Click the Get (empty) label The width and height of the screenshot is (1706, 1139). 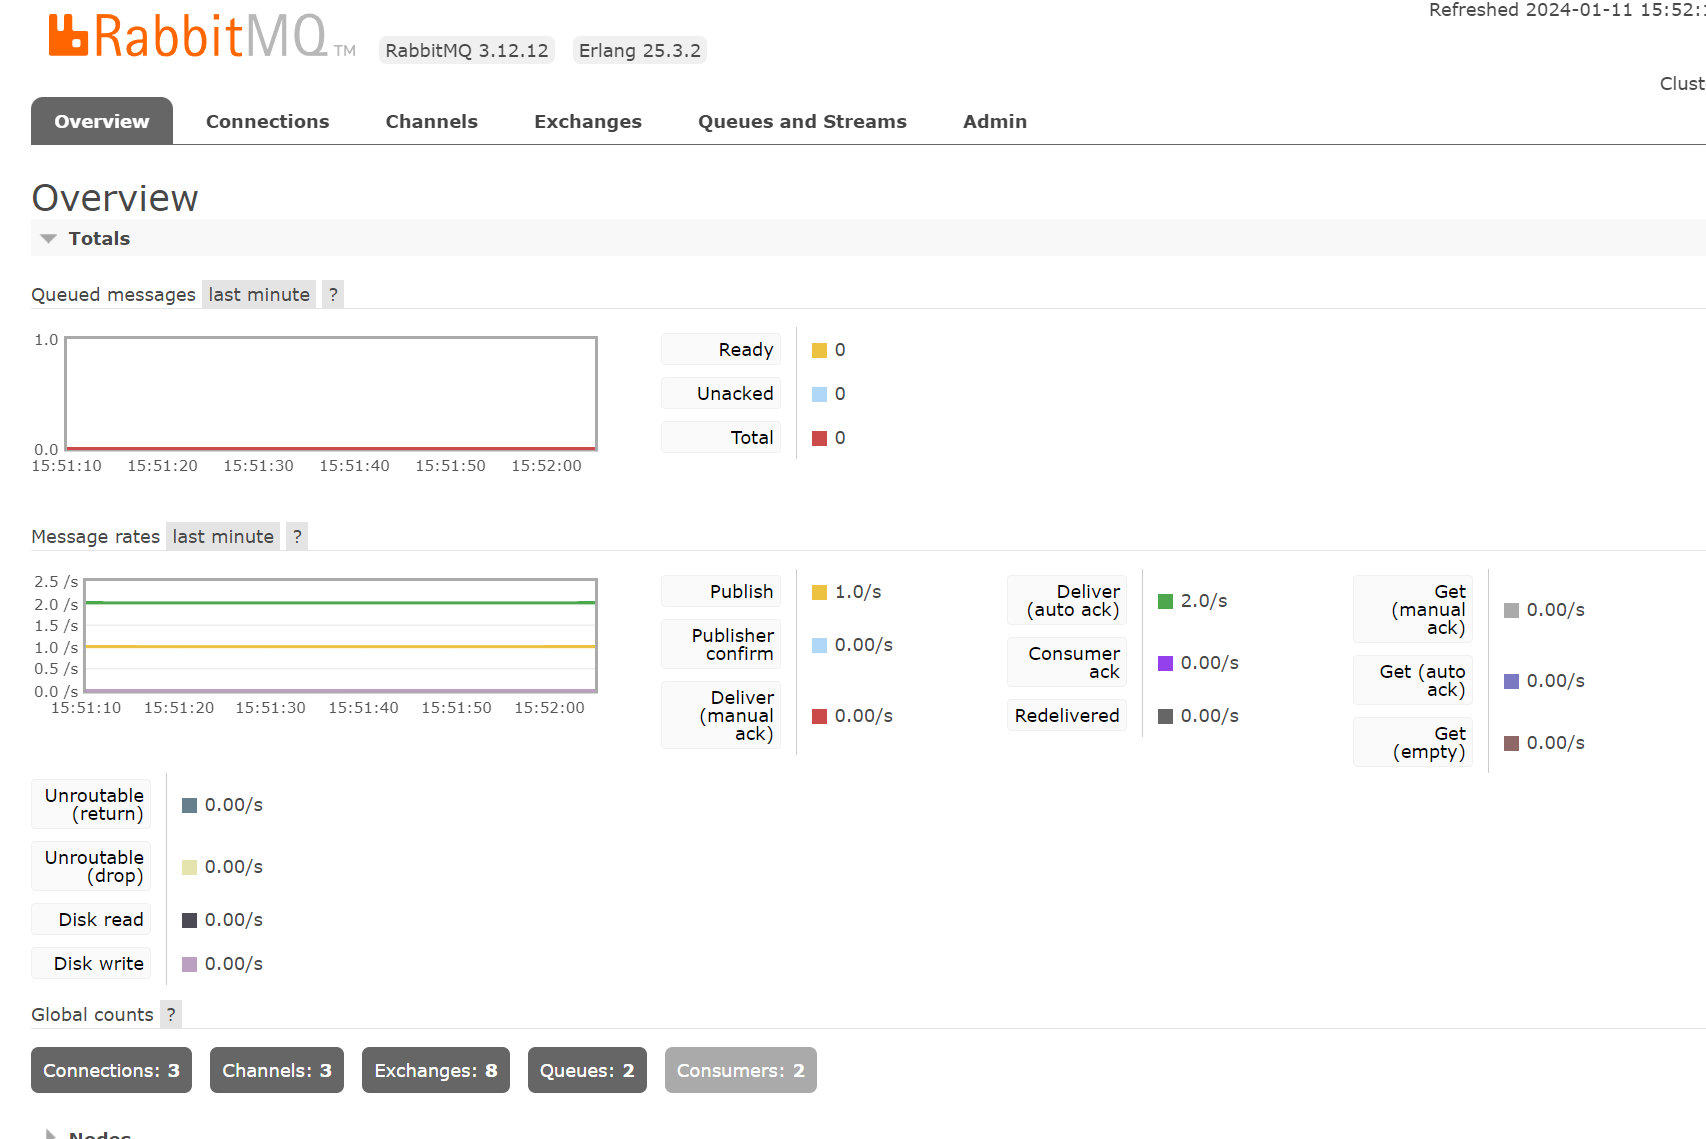(1413, 743)
